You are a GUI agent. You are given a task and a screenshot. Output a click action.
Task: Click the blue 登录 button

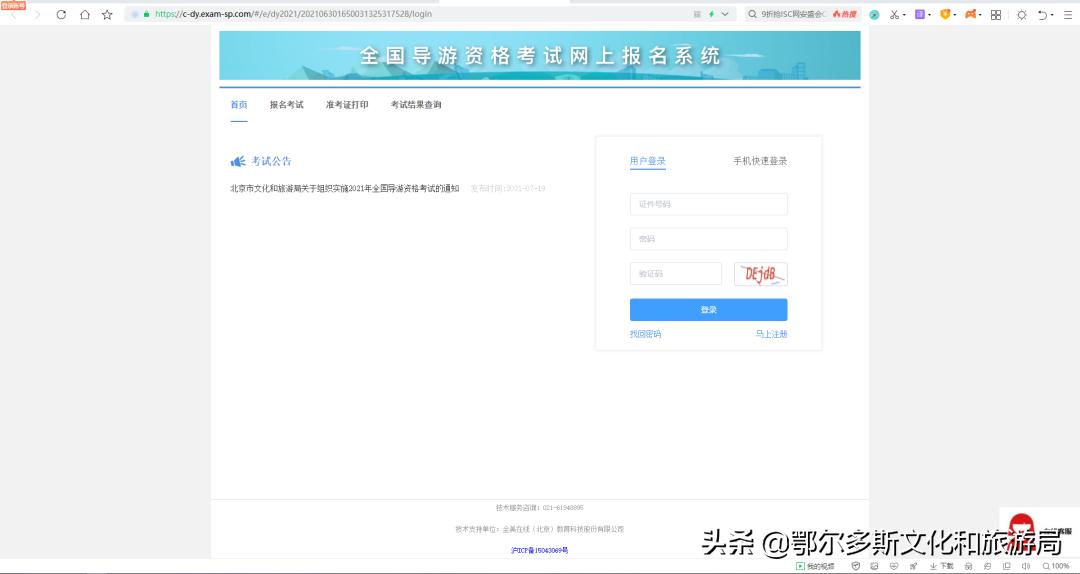tap(709, 309)
